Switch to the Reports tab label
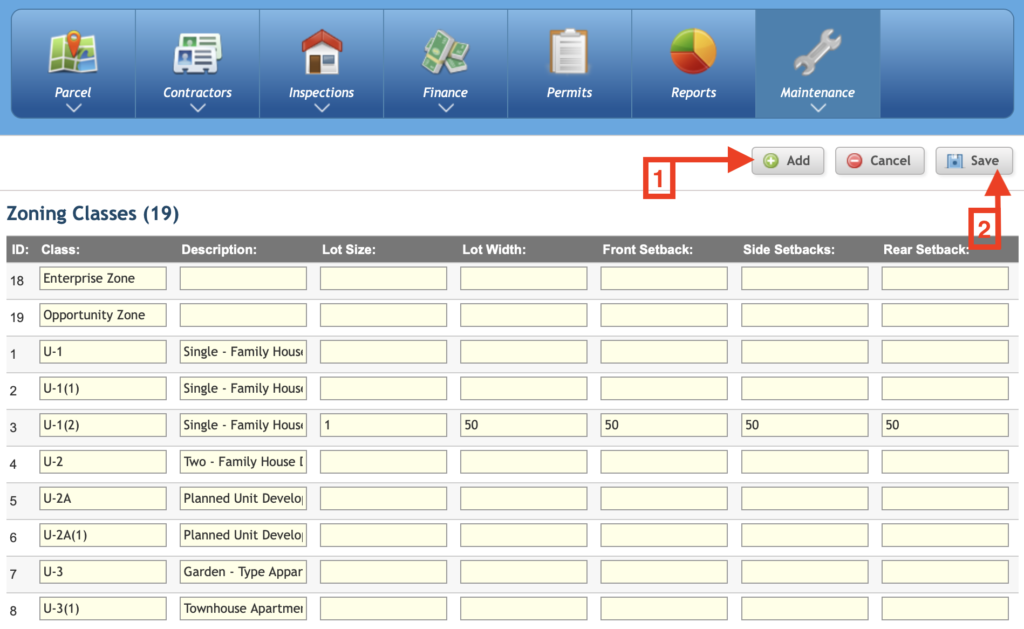1024x629 pixels. (x=694, y=93)
